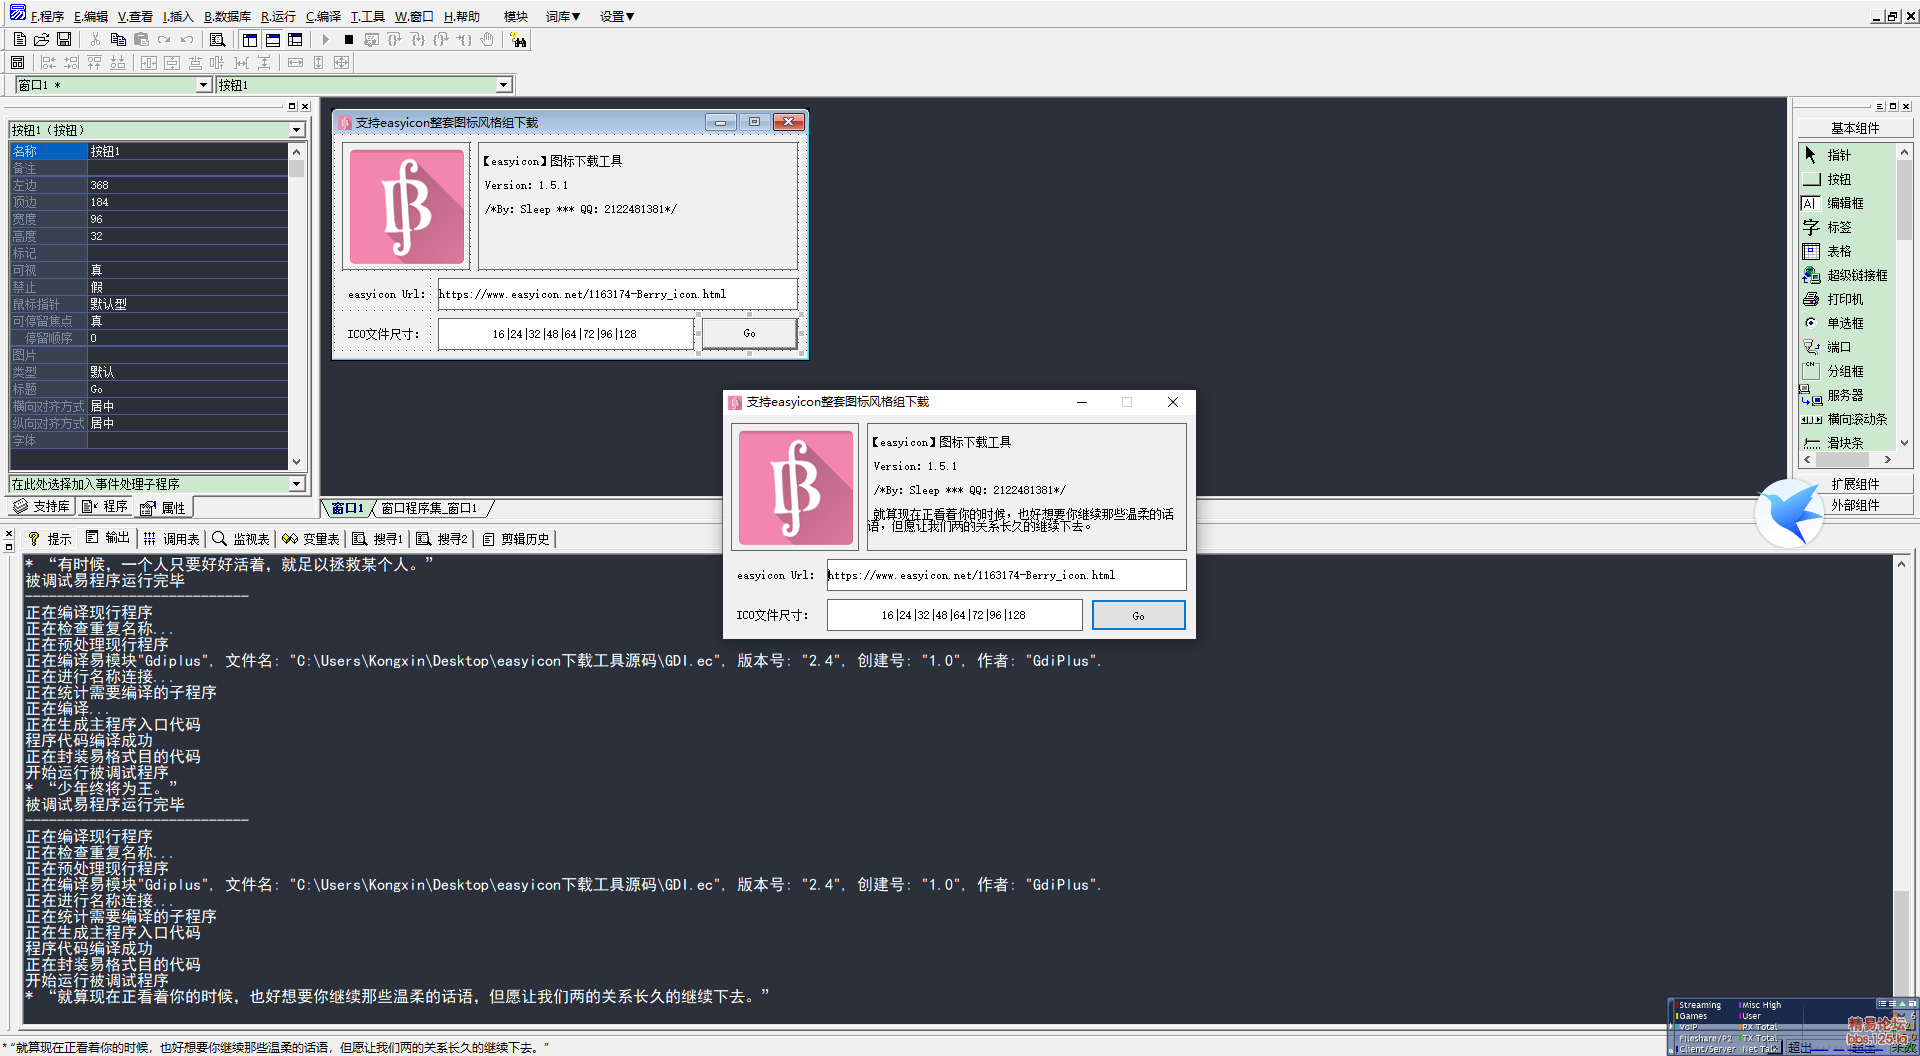Click the binoculars help search icon
The height and width of the screenshot is (1056, 1920).
pos(517,40)
